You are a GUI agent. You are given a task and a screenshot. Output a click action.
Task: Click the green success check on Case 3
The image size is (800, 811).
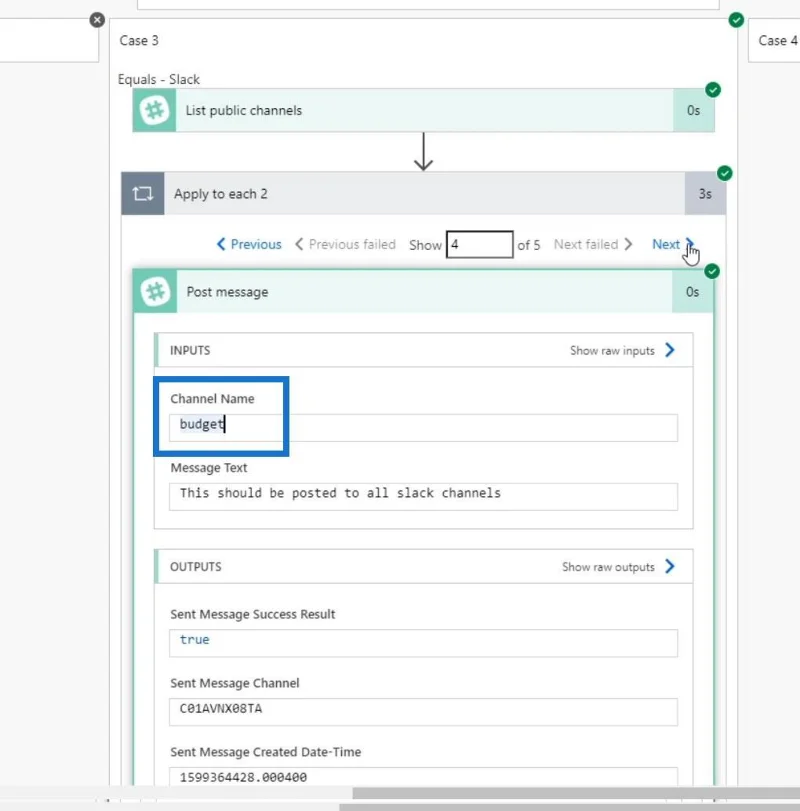(x=736, y=20)
